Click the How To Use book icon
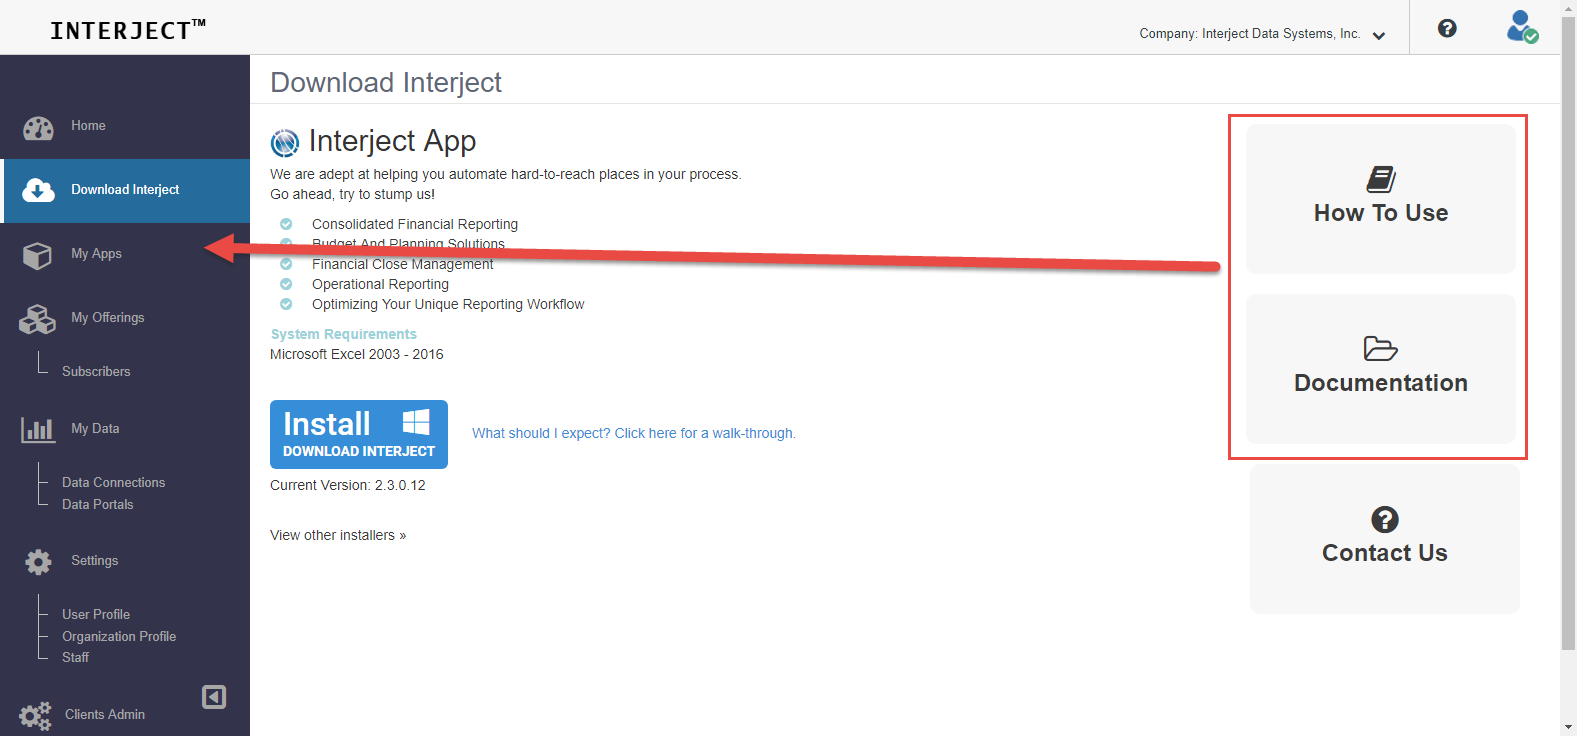 coord(1381,179)
